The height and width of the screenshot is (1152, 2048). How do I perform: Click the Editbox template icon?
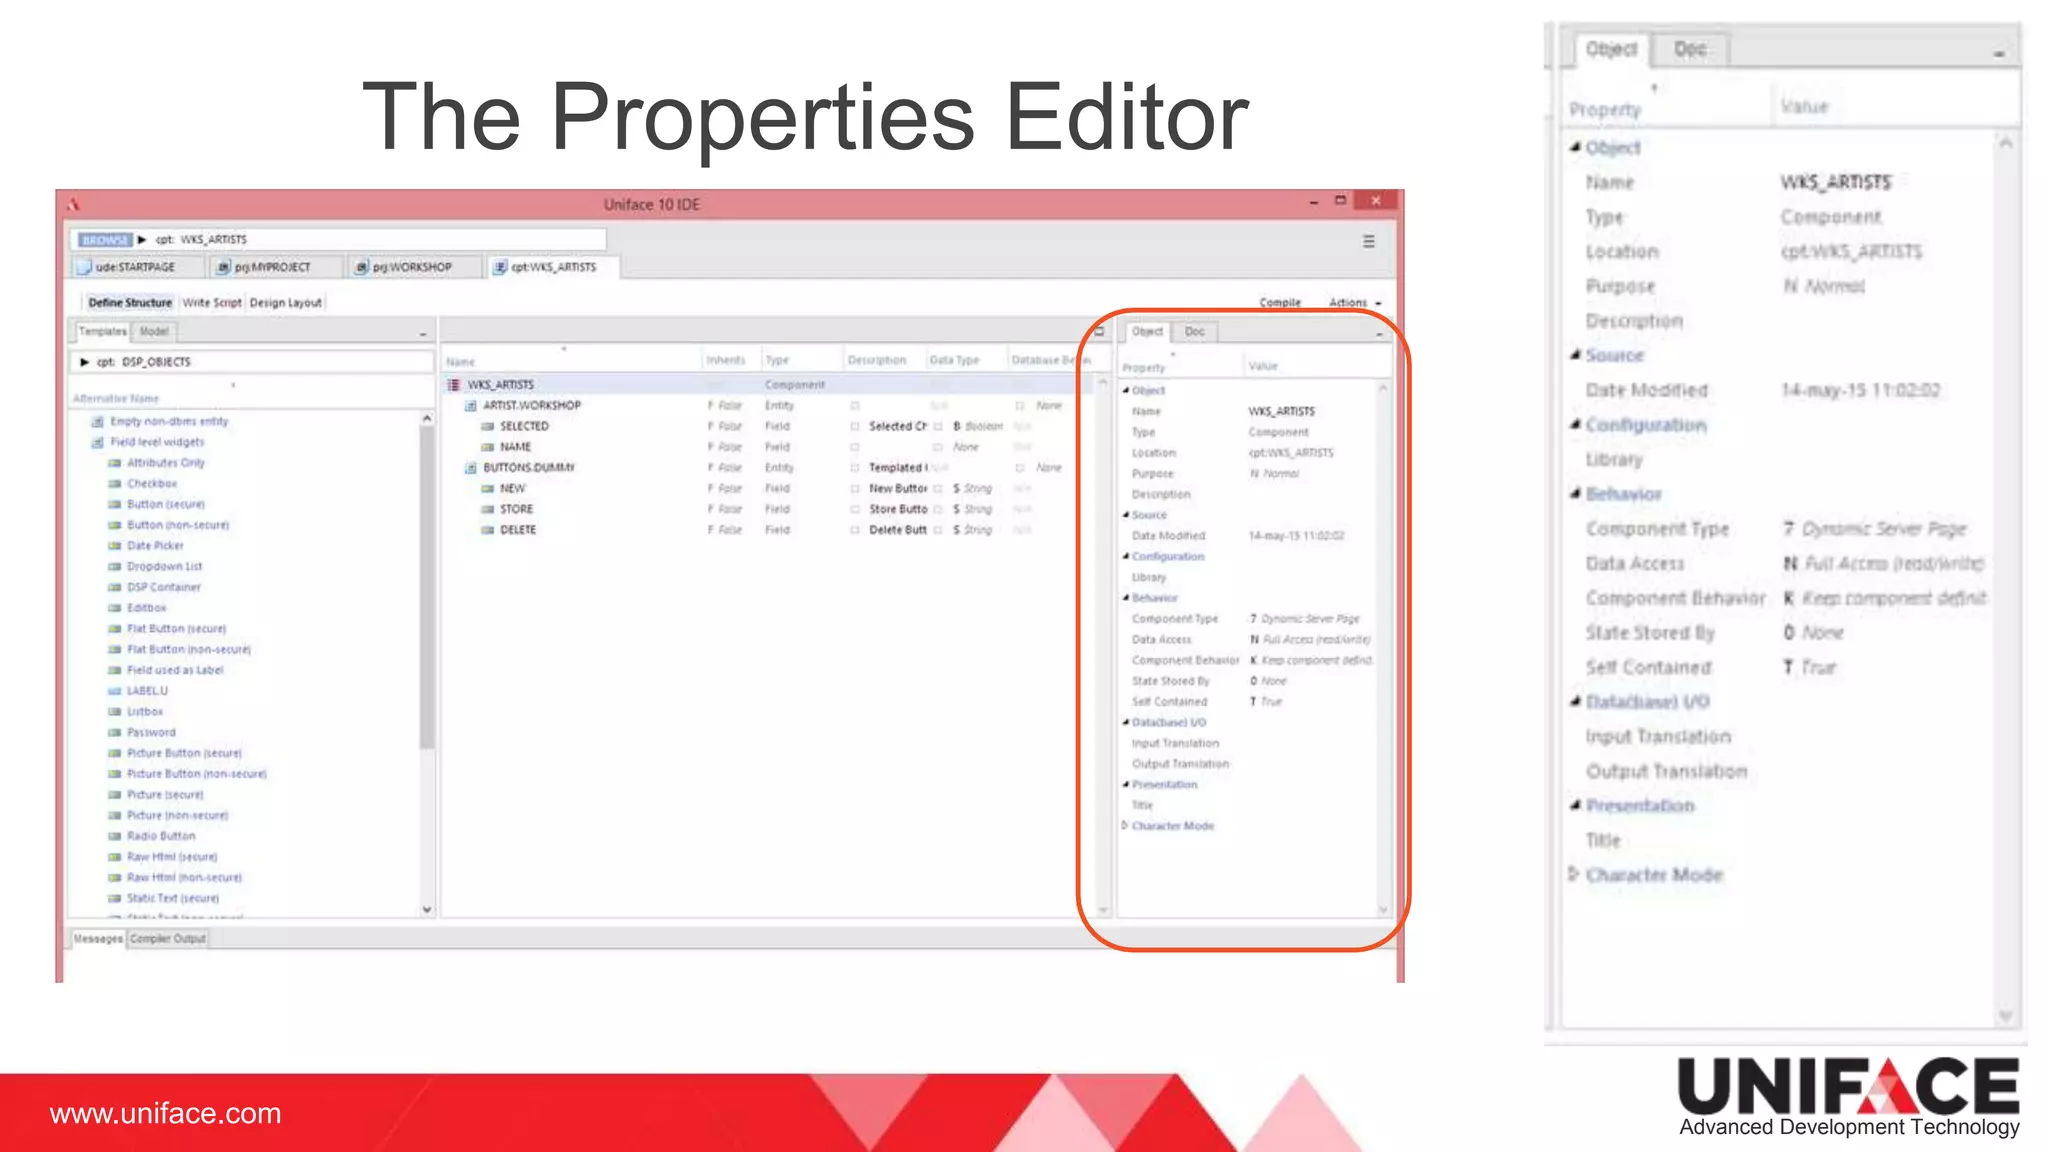[x=115, y=608]
